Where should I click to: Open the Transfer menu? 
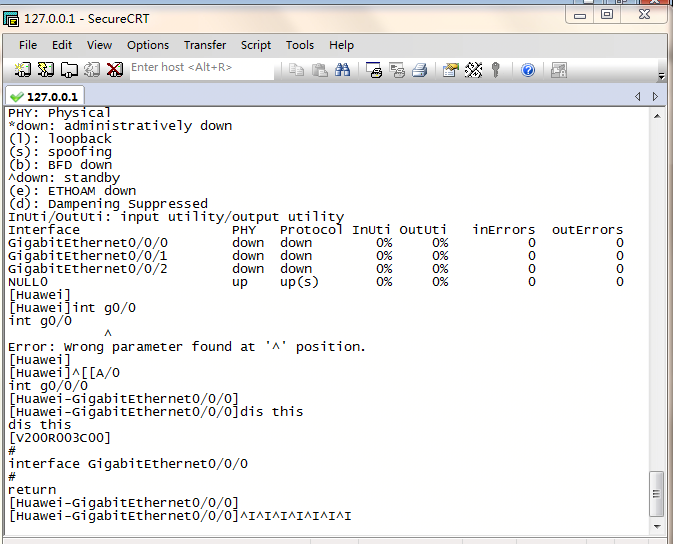205,45
